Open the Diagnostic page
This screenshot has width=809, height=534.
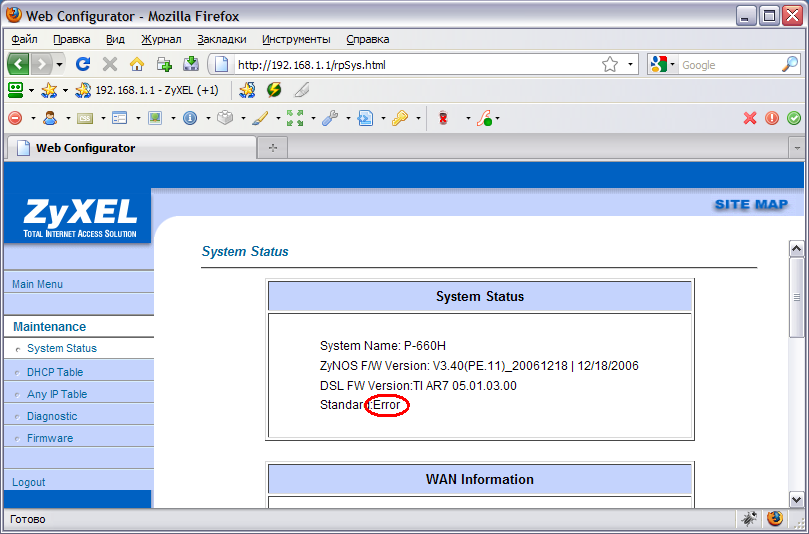52,416
